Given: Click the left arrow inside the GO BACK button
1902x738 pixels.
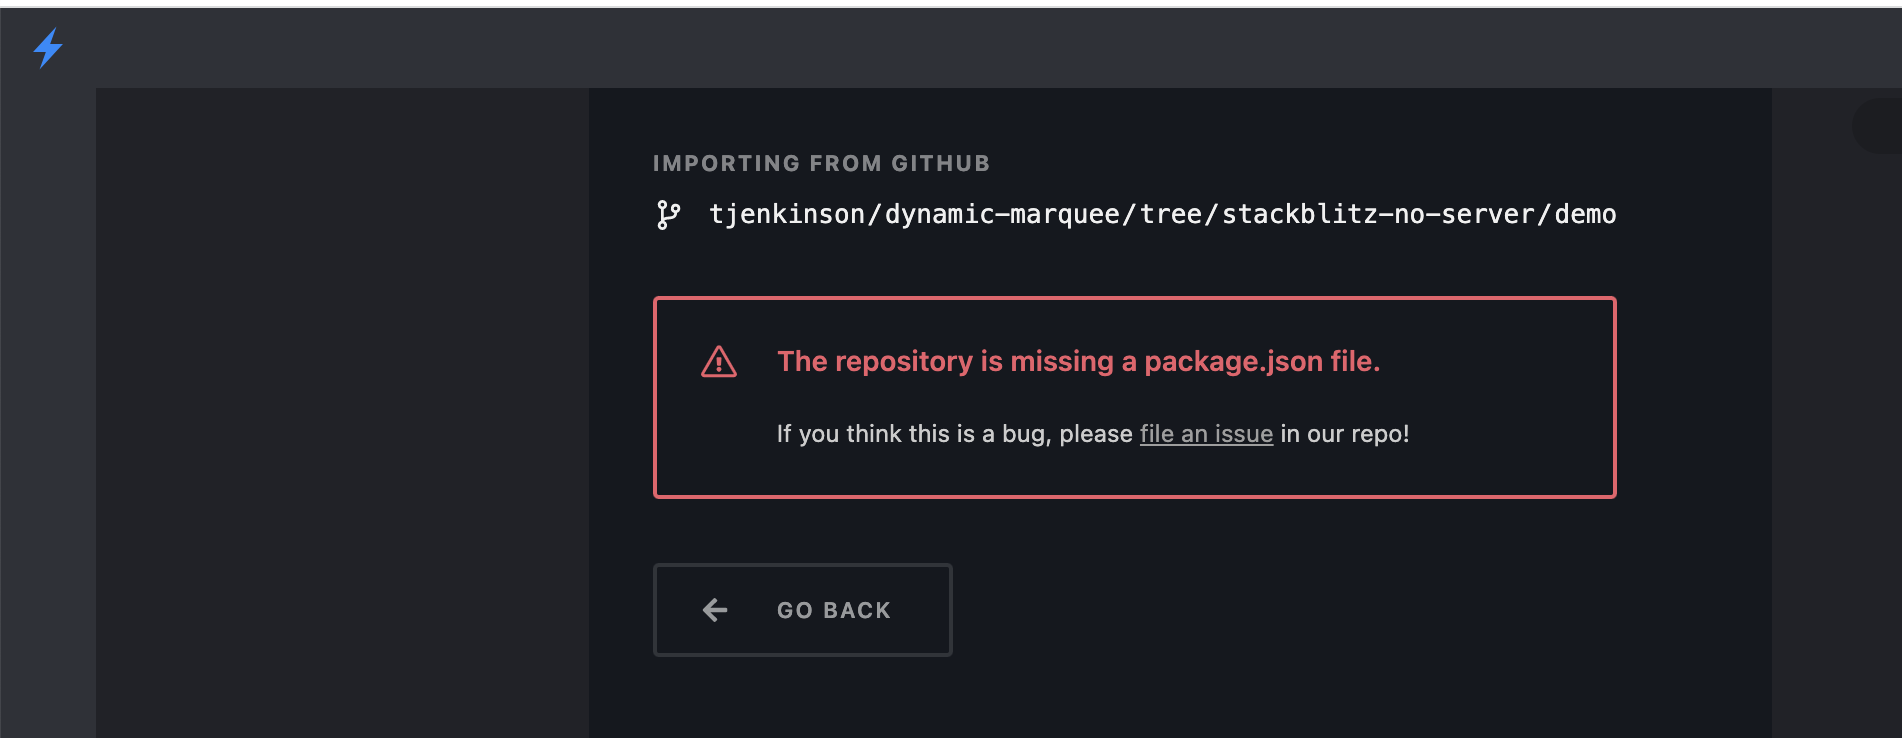Looking at the screenshot, I should [x=713, y=610].
